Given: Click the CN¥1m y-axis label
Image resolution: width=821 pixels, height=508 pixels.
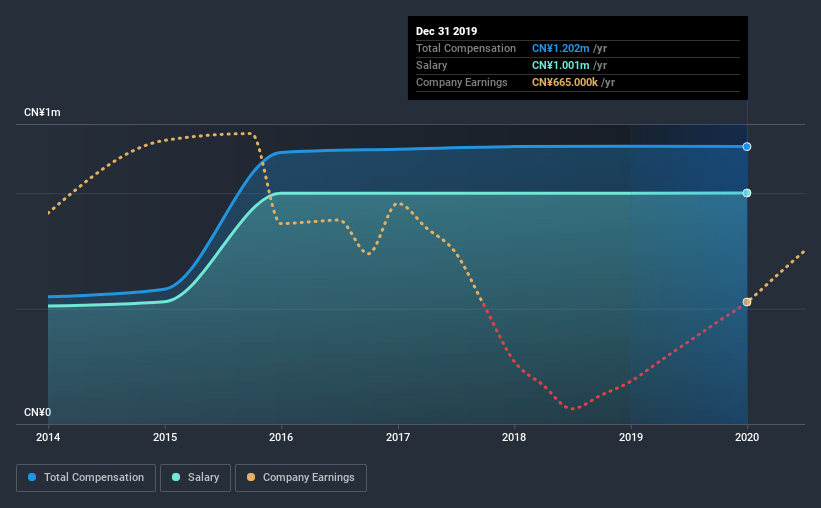Looking at the screenshot, I should (42, 113).
